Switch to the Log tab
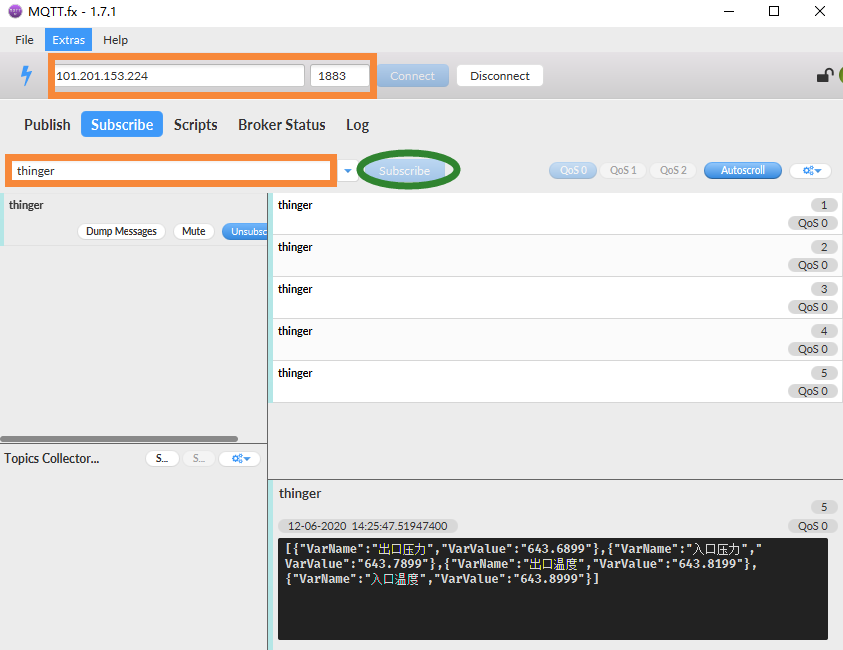The width and height of the screenshot is (843, 650). [x=358, y=125]
